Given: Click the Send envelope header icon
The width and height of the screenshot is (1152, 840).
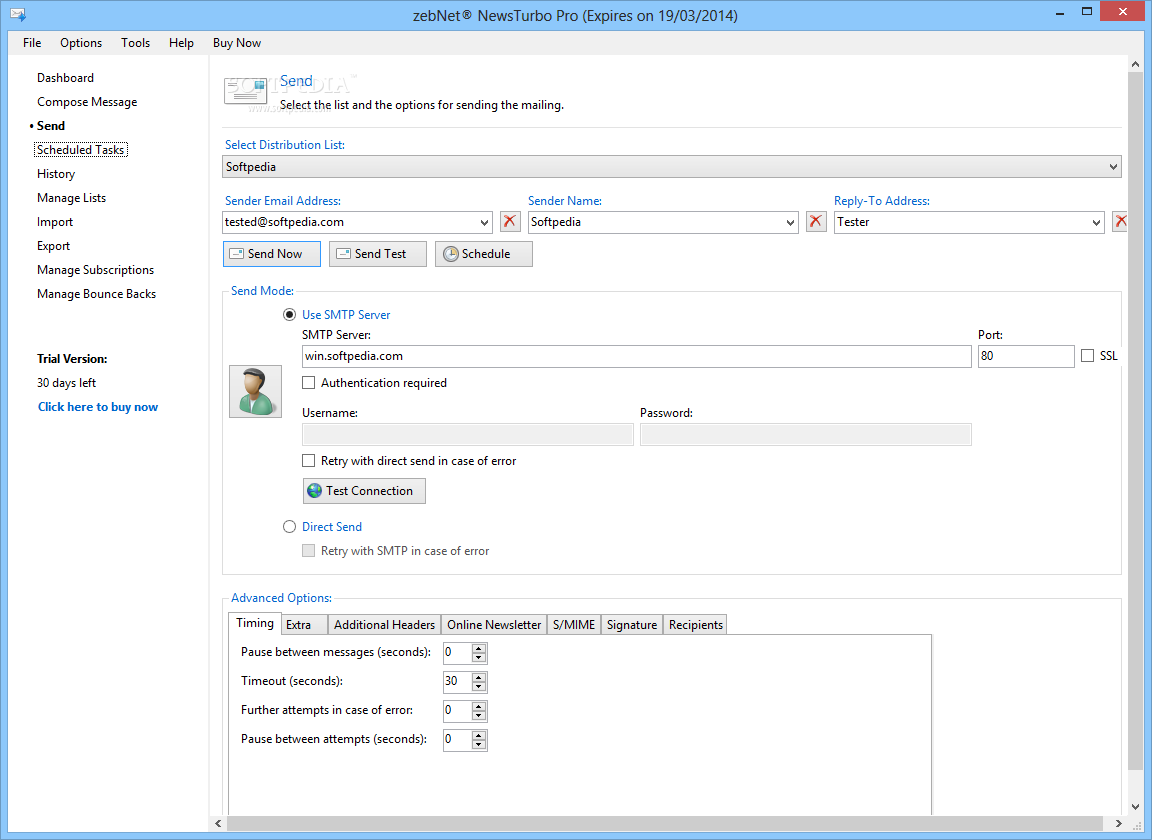Looking at the screenshot, I should pos(245,92).
